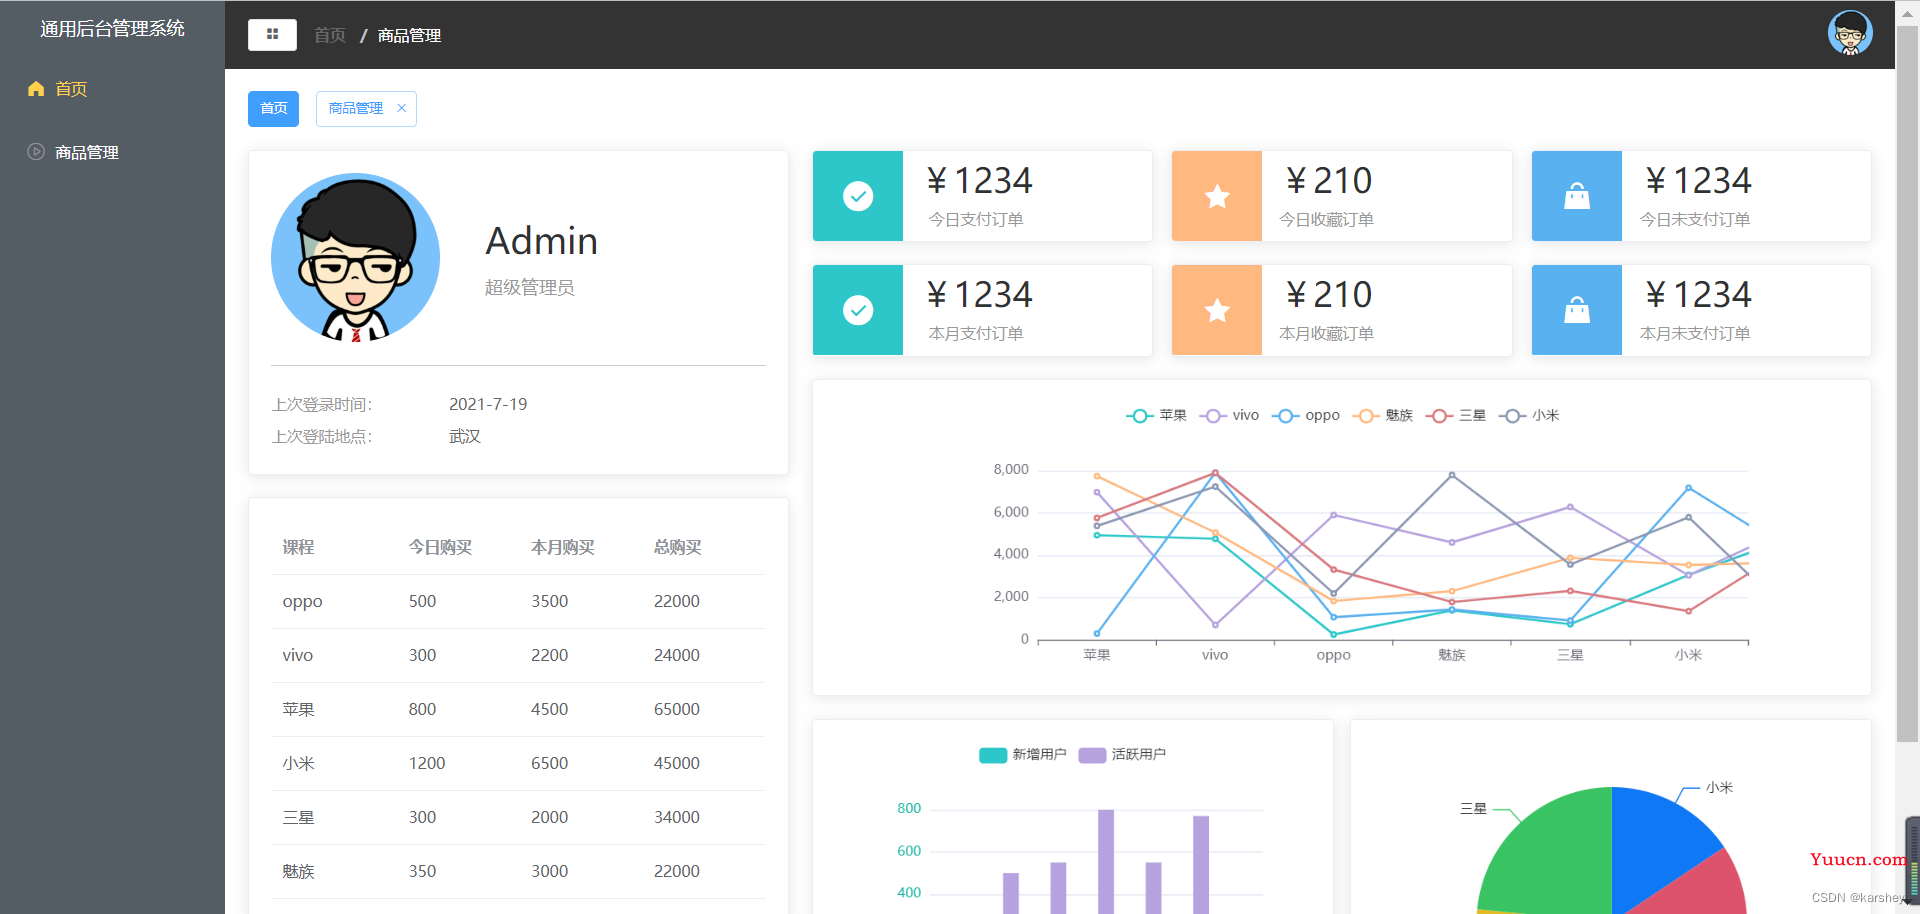This screenshot has height=914, width=1920.
Task: Click 本月购买 column header
Action: pyautogui.click(x=563, y=547)
